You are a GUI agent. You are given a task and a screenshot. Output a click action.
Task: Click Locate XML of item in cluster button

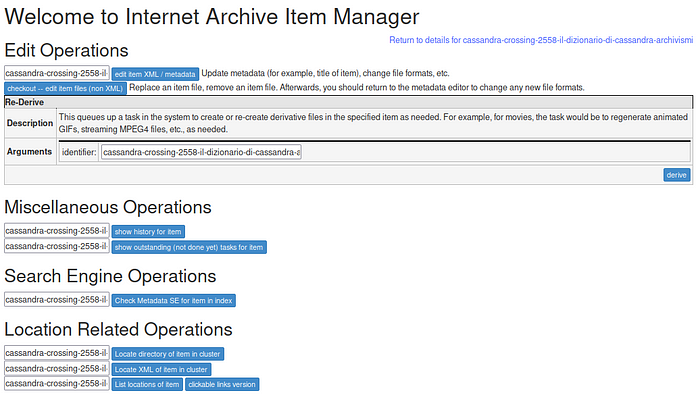click(x=161, y=370)
